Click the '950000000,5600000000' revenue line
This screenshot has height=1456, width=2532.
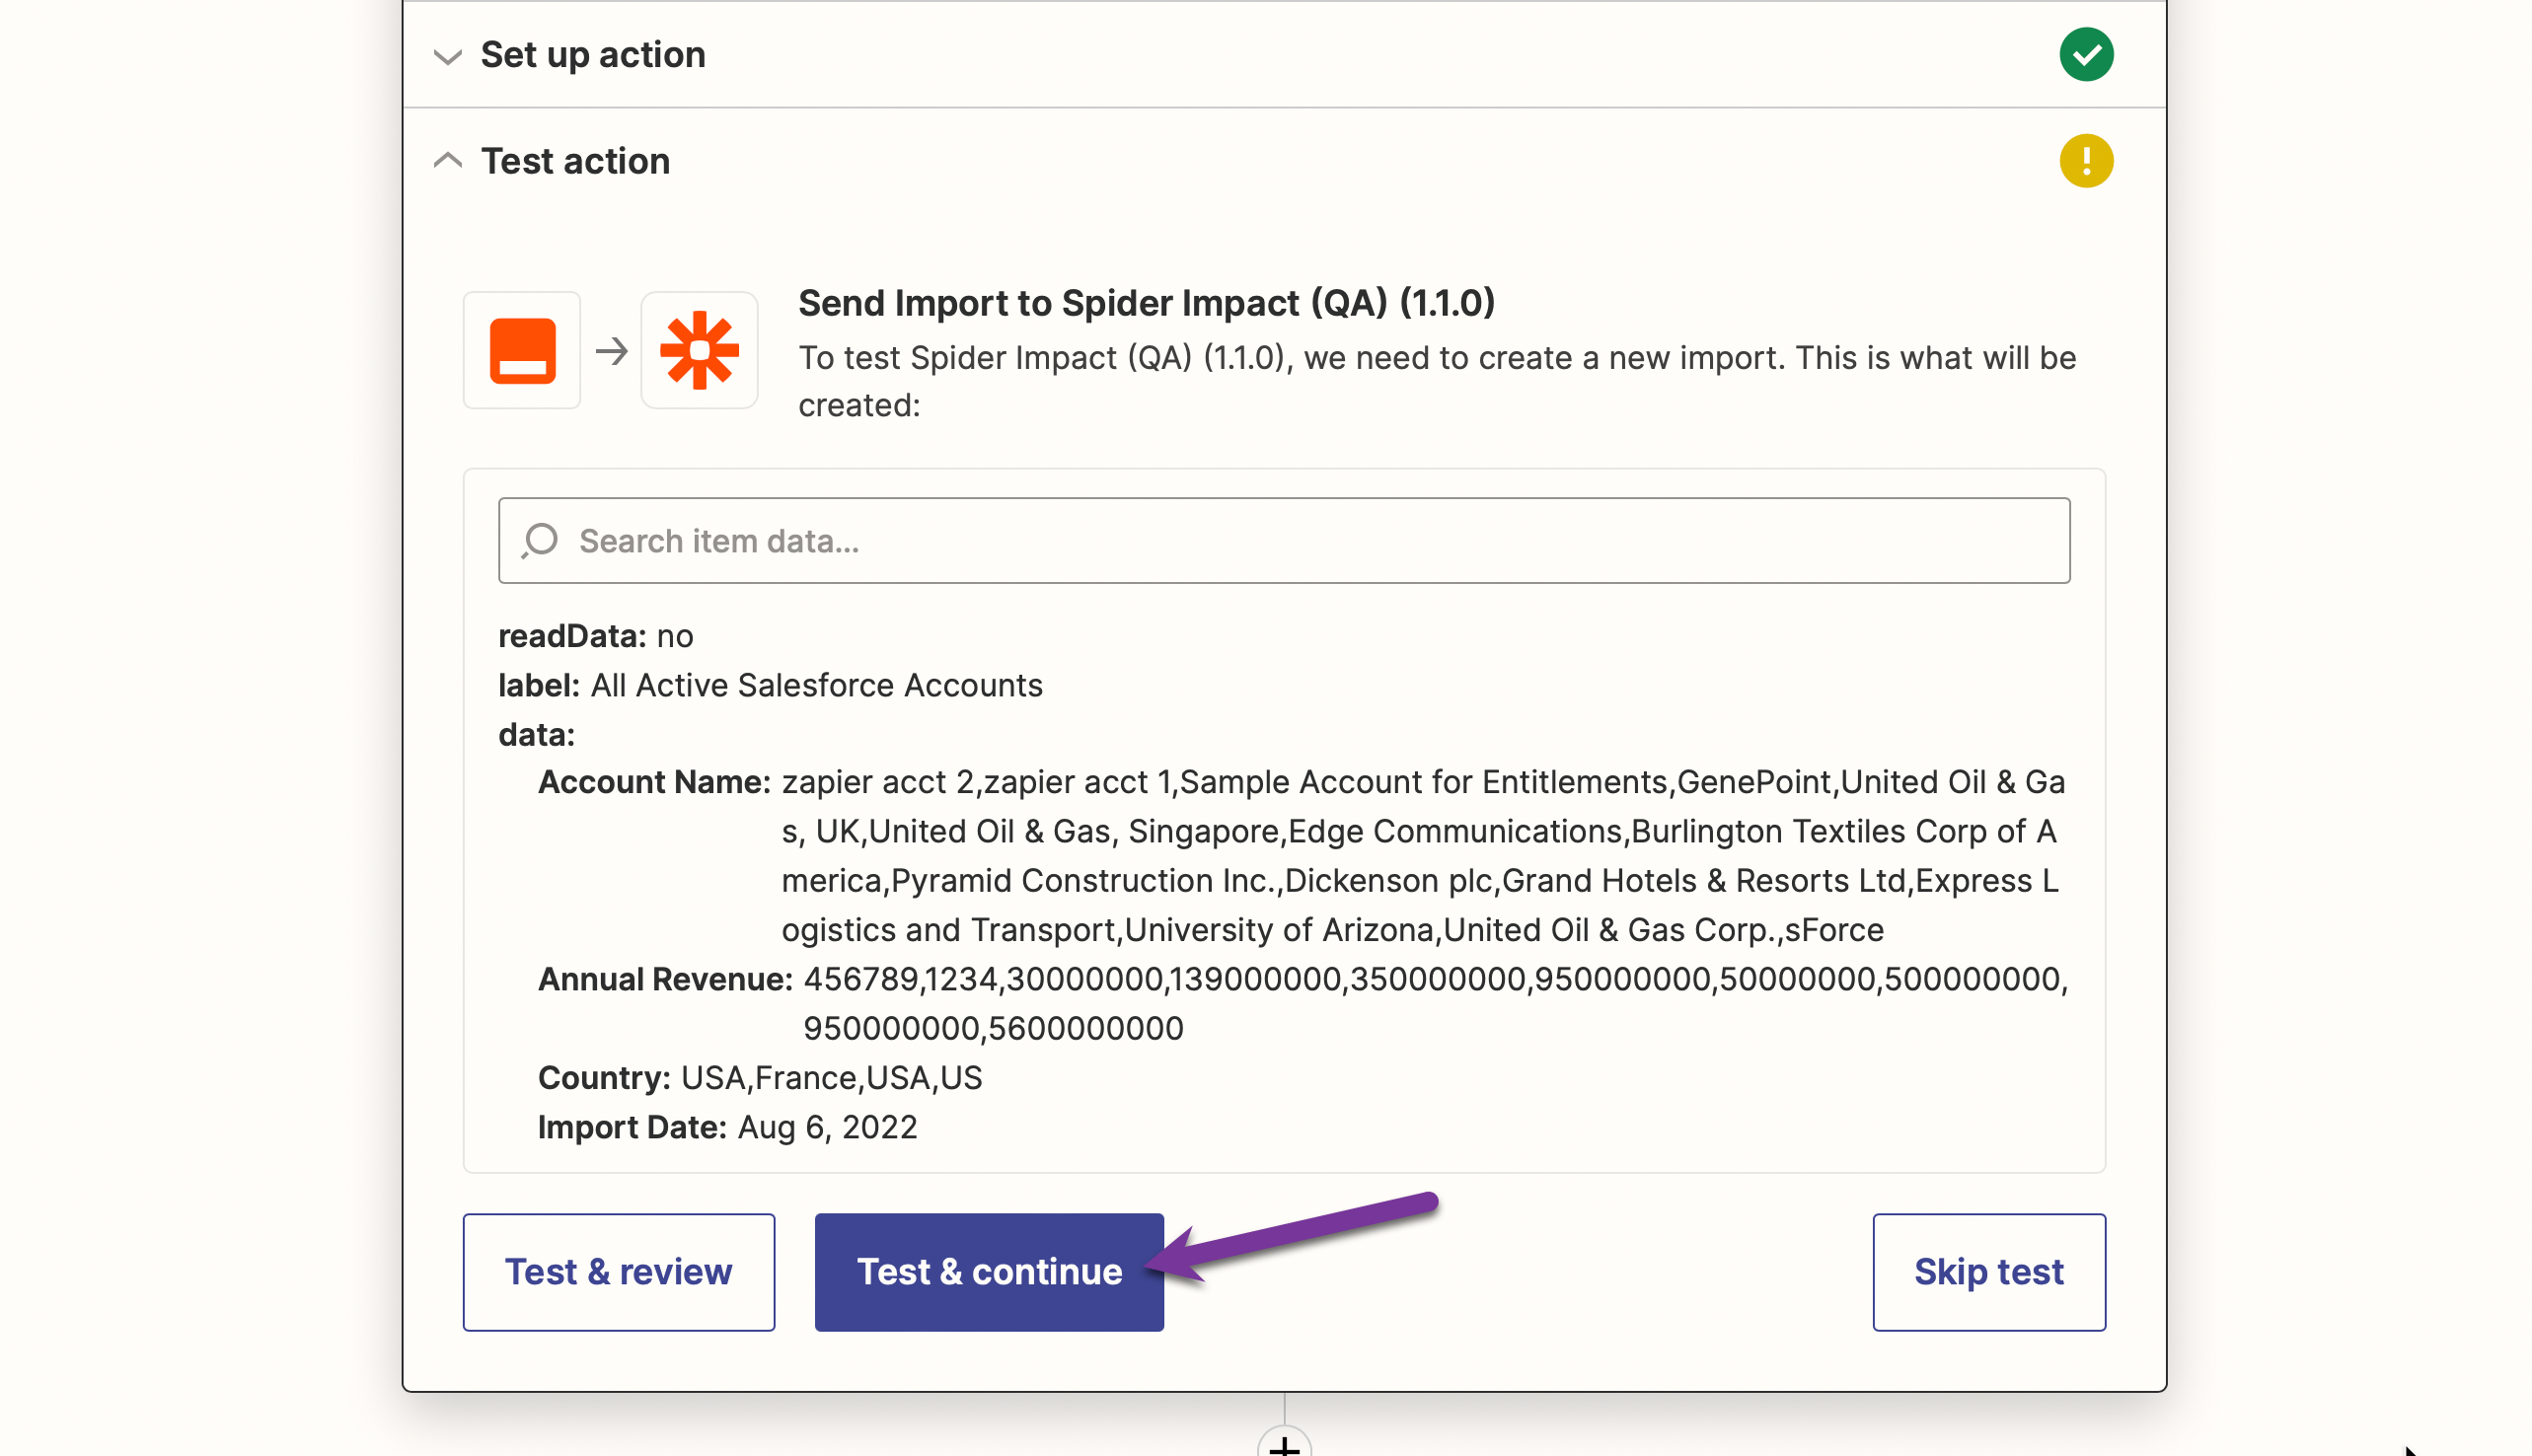point(992,1028)
